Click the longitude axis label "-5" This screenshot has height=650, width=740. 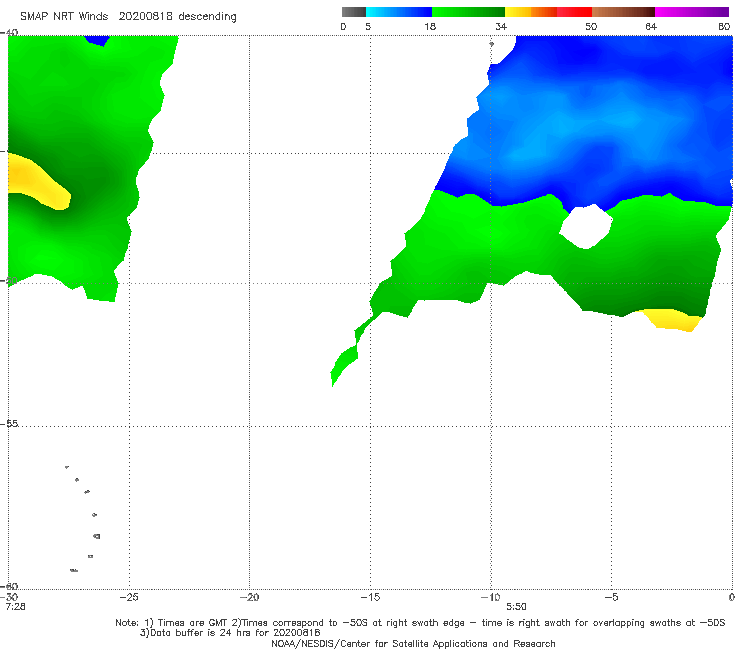pyautogui.click(x=611, y=597)
